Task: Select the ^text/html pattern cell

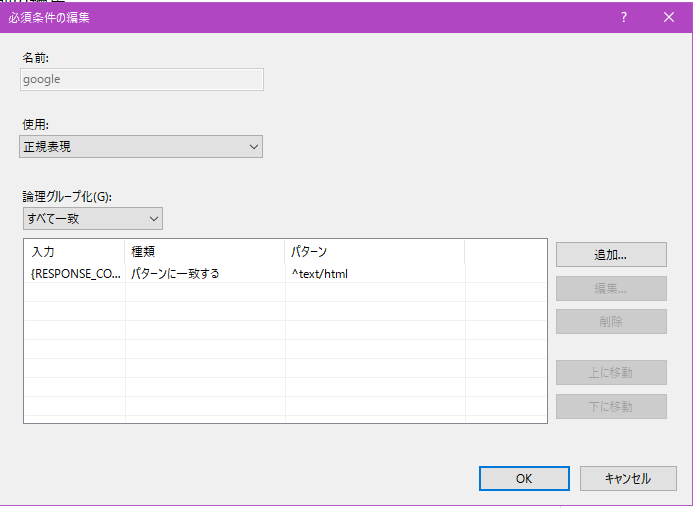Action: [375, 274]
